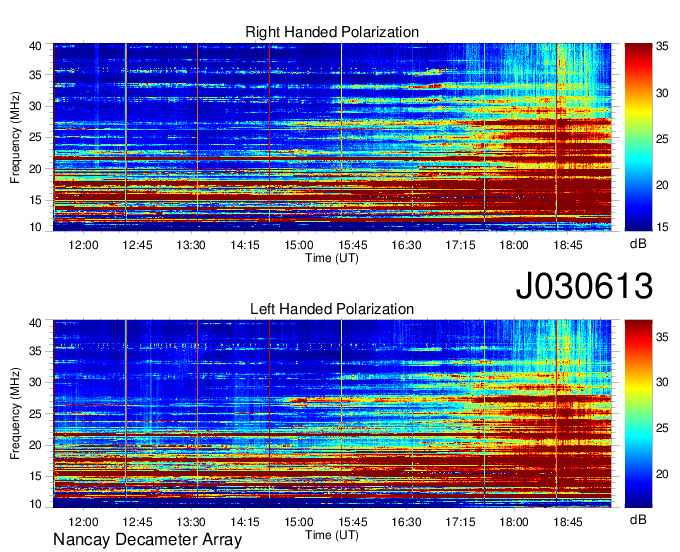Click the 20 value on the top color bar
The width and height of the screenshot is (680, 552).
coord(662,186)
